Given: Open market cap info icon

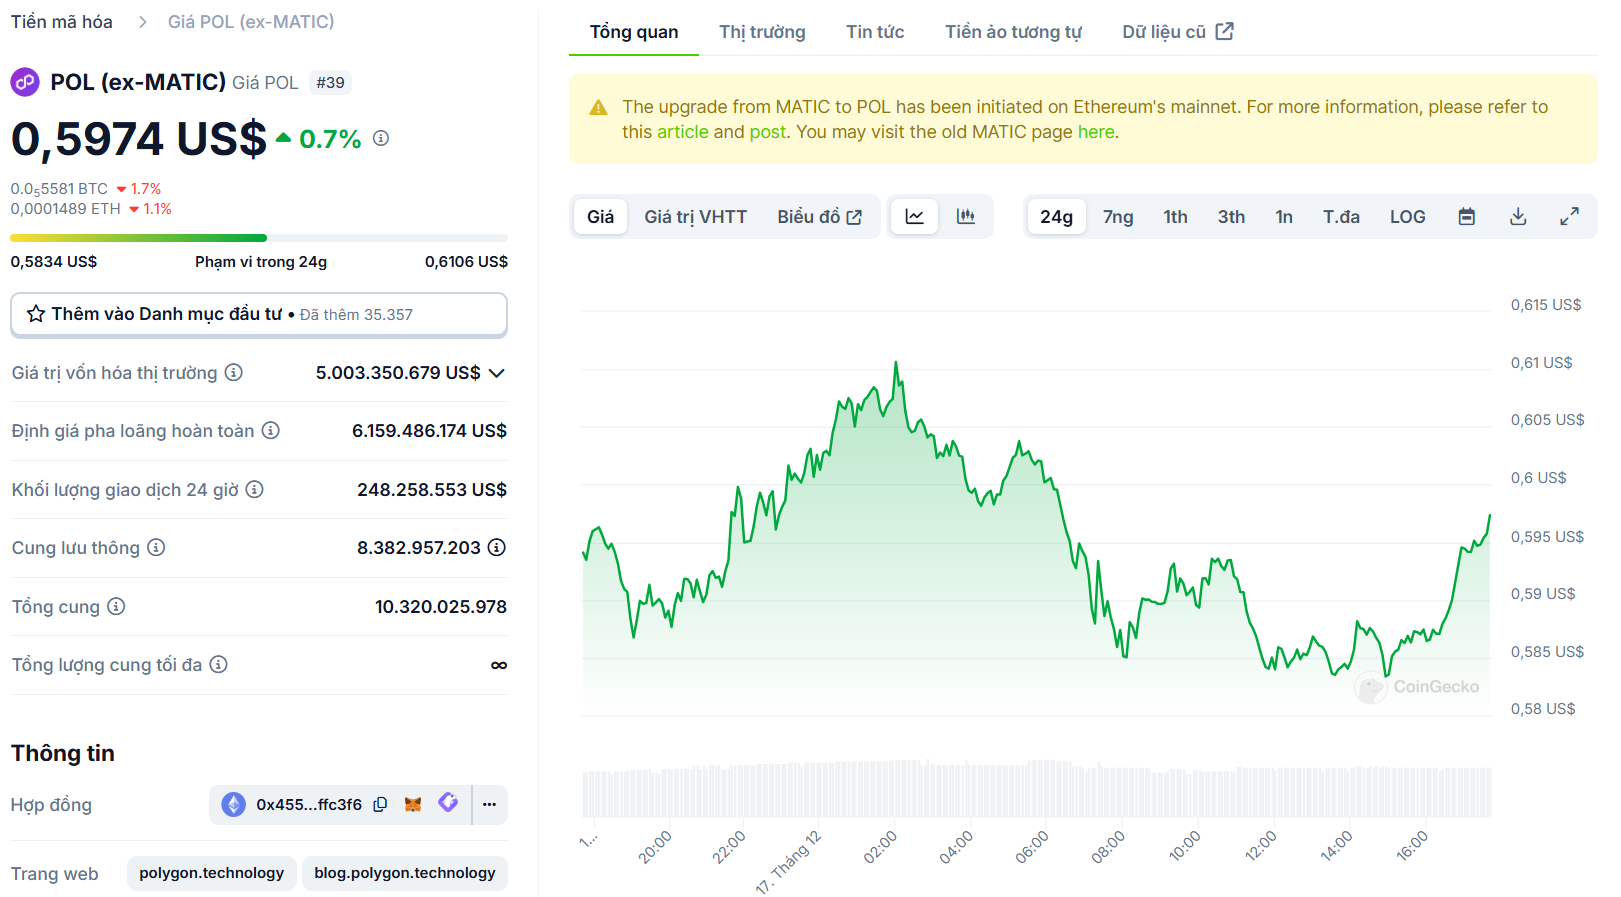Looking at the screenshot, I should [x=234, y=372].
